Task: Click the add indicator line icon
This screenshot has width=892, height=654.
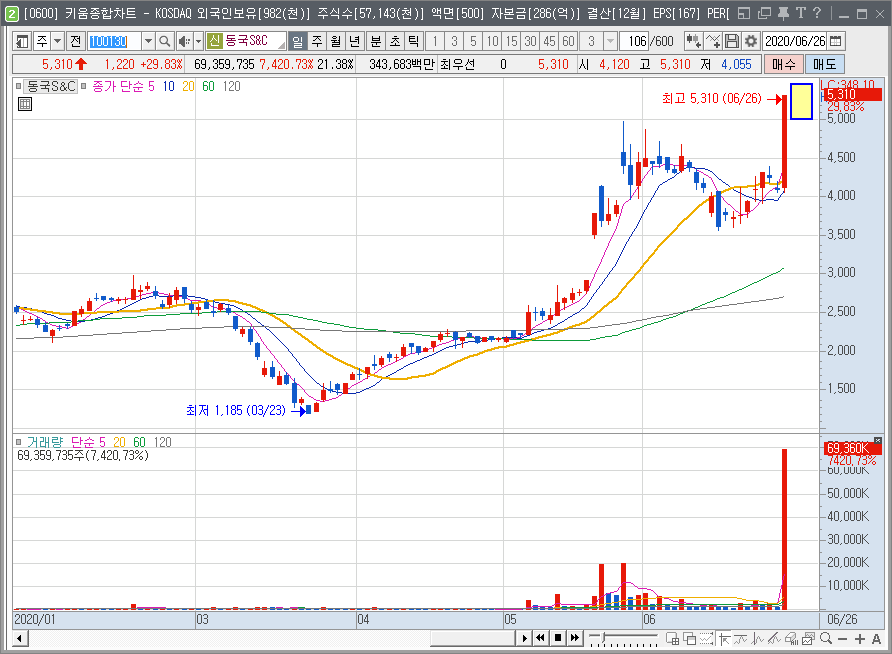Action: tap(713, 41)
